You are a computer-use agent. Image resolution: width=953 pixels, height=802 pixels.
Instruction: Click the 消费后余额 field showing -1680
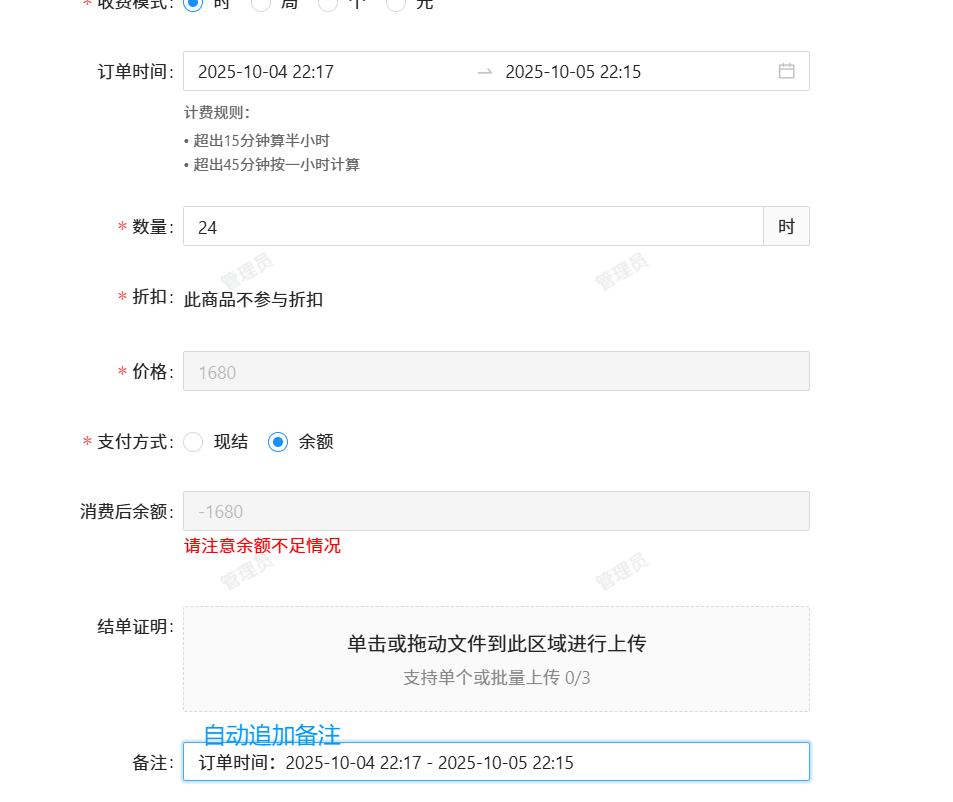click(496, 512)
